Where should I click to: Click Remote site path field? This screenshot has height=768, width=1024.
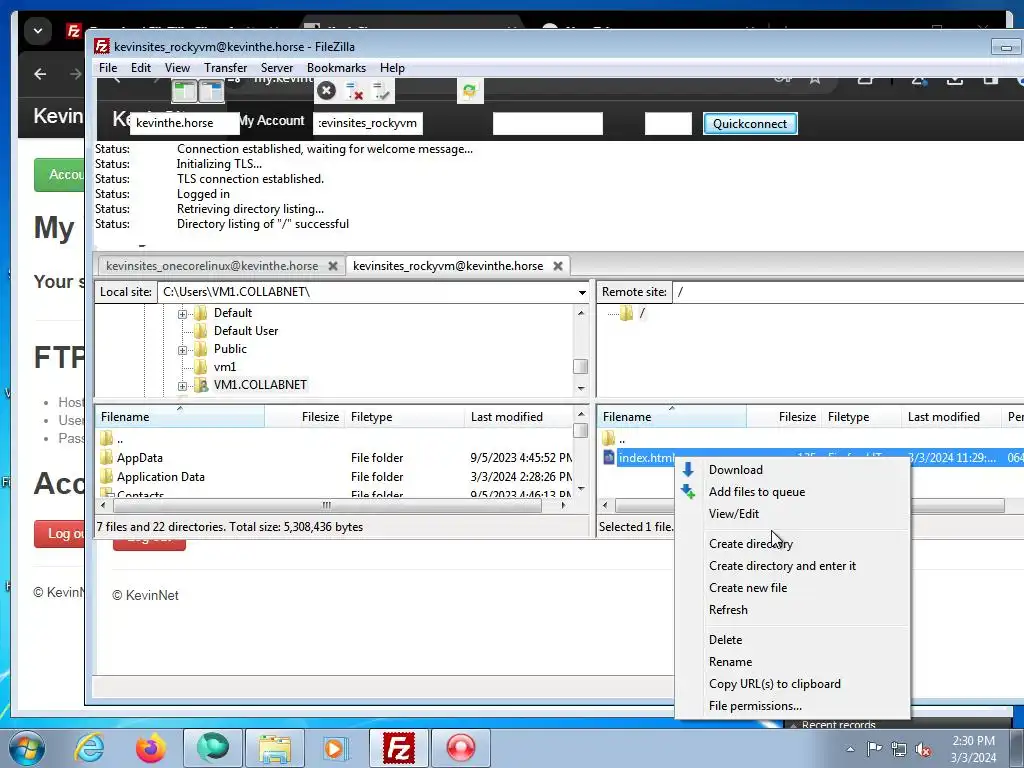click(x=849, y=292)
